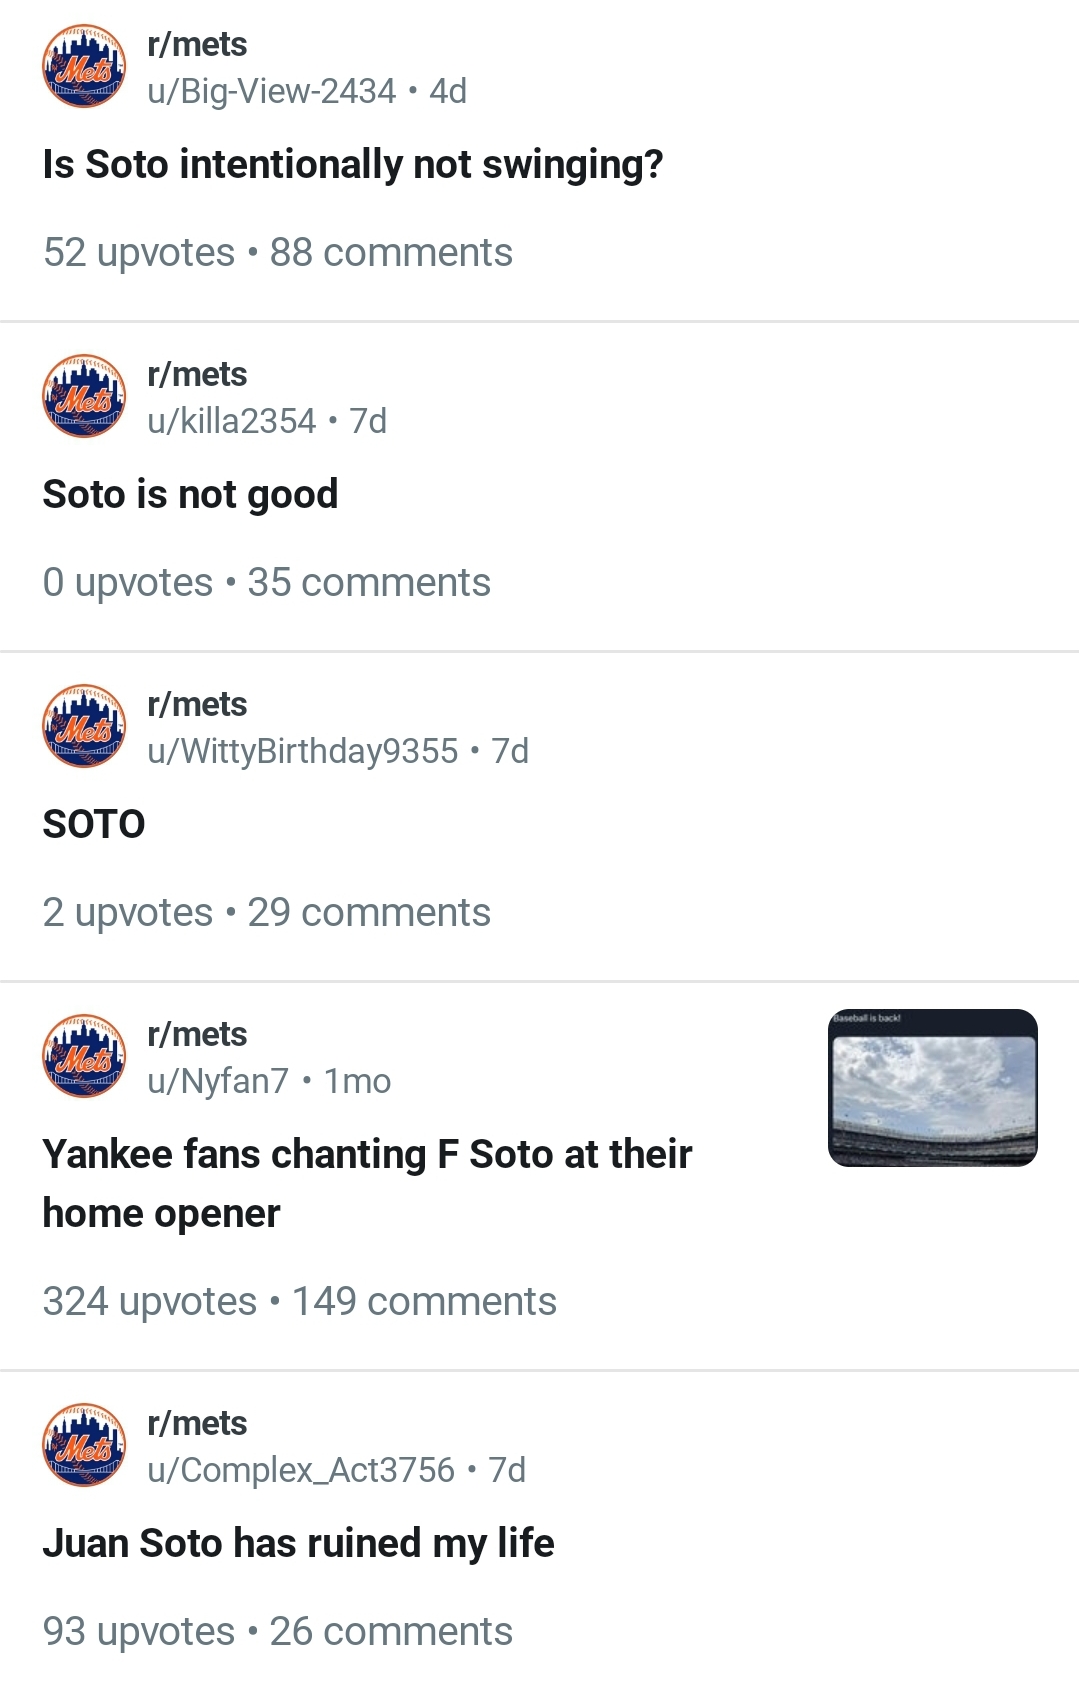This screenshot has width=1079, height=1694.
Task: Open post titled 'Soto is not good'
Action: [190, 495]
